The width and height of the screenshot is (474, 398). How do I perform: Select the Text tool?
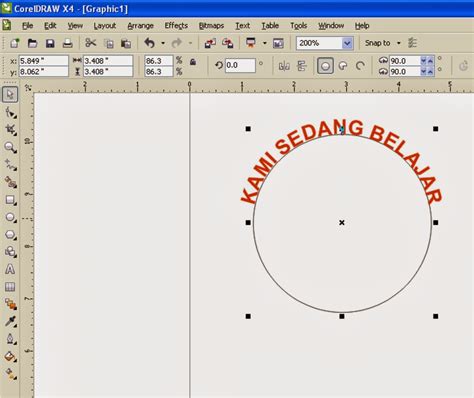tap(10, 269)
